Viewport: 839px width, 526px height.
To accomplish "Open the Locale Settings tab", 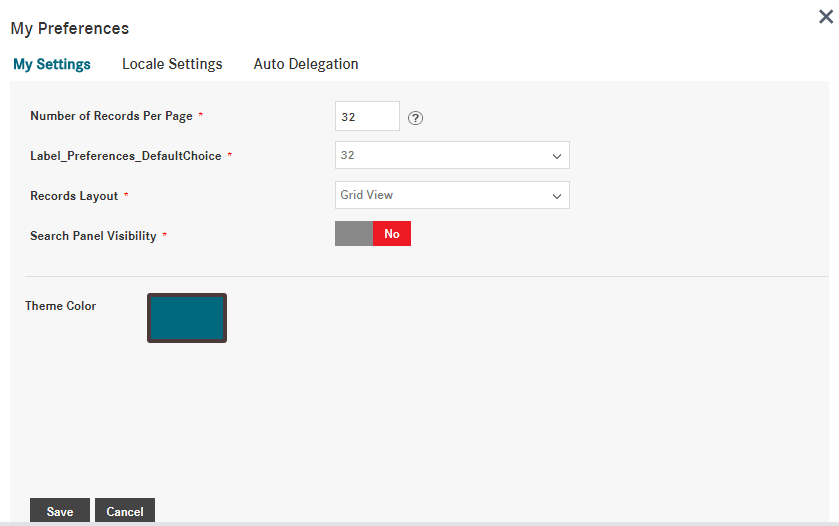I will click(172, 64).
